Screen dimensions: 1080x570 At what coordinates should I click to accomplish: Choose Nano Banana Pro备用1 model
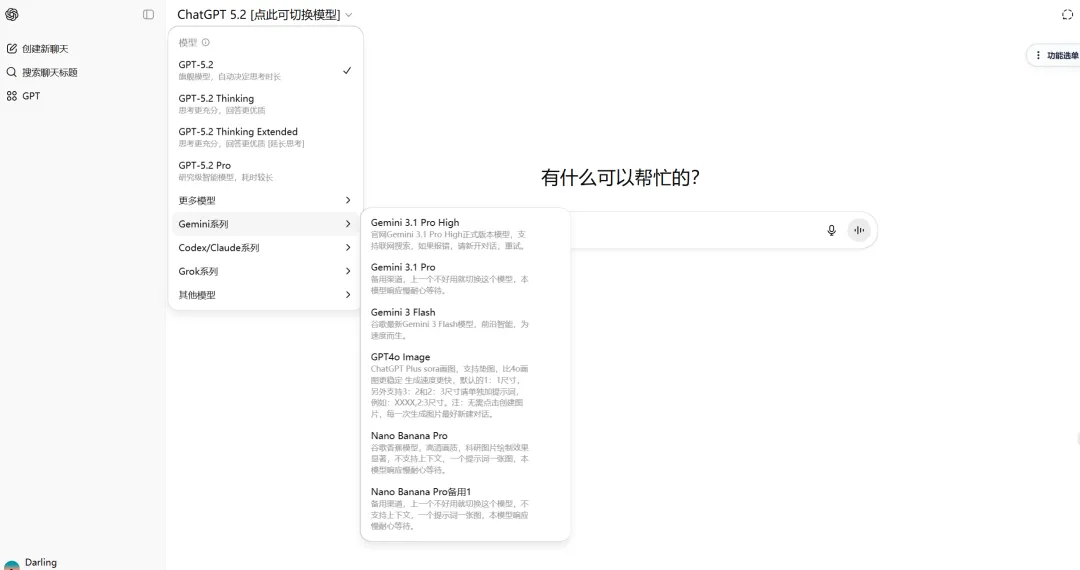tap(465, 509)
